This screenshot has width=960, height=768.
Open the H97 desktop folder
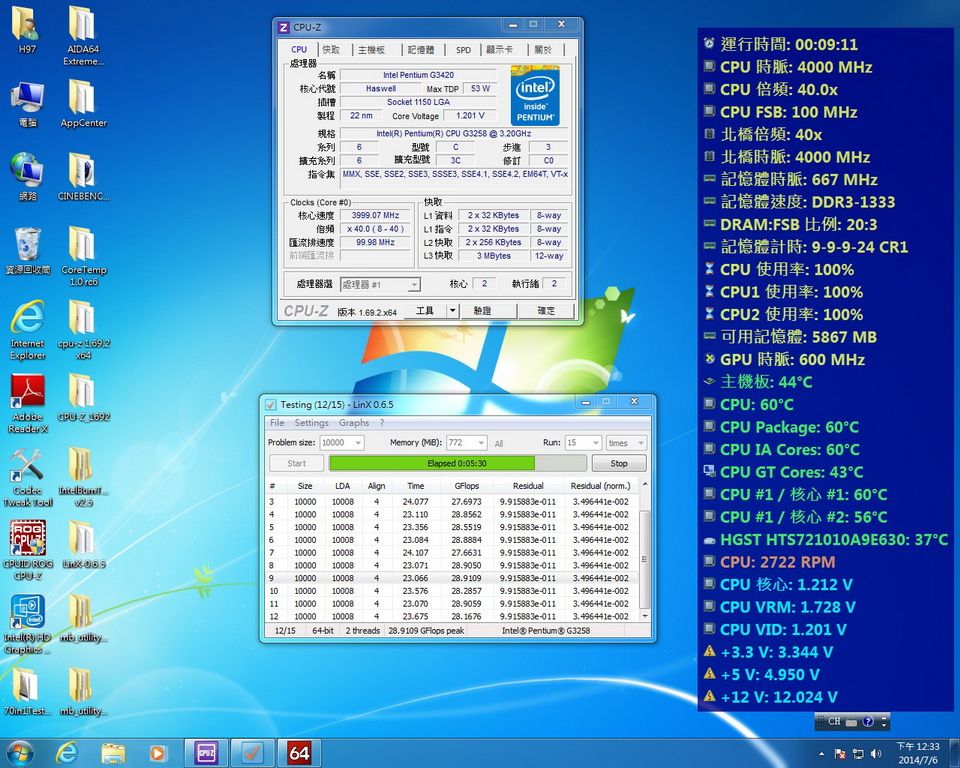click(x=26, y=31)
